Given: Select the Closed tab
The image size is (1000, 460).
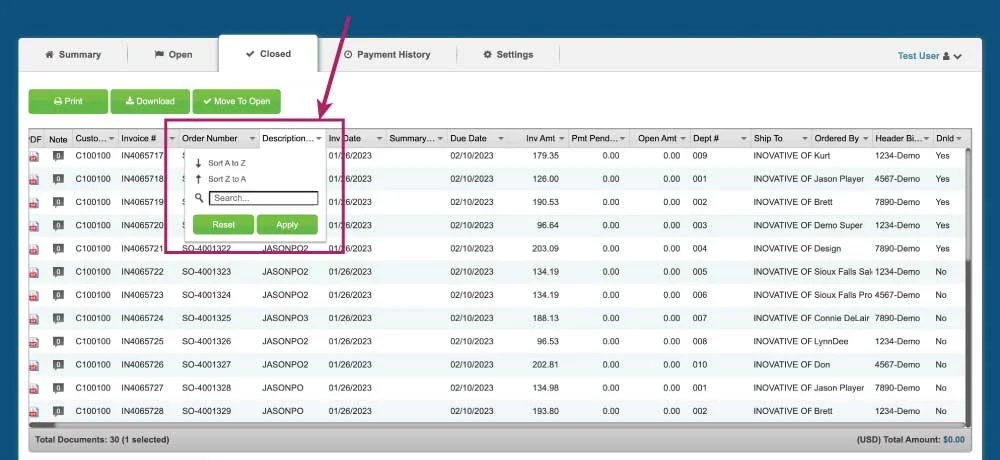Looking at the screenshot, I should point(268,54).
